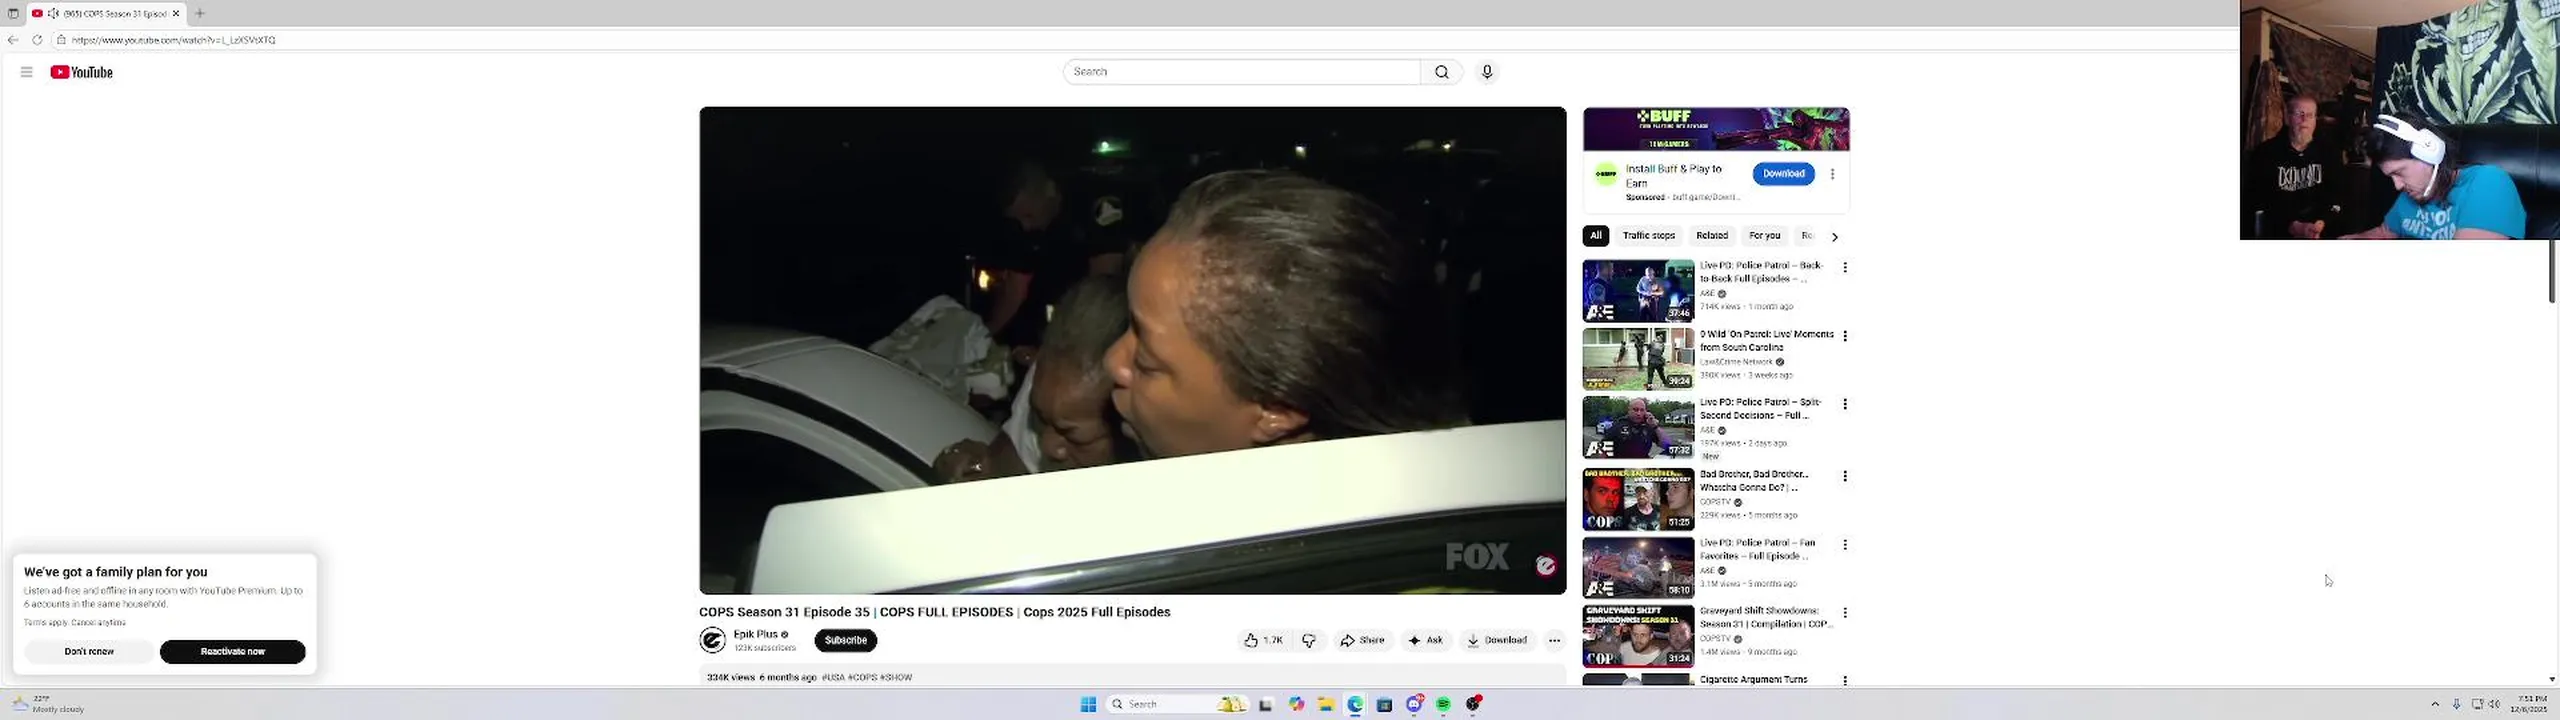
Task: Click the Epik Plus channel name
Action: coord(755,634)
